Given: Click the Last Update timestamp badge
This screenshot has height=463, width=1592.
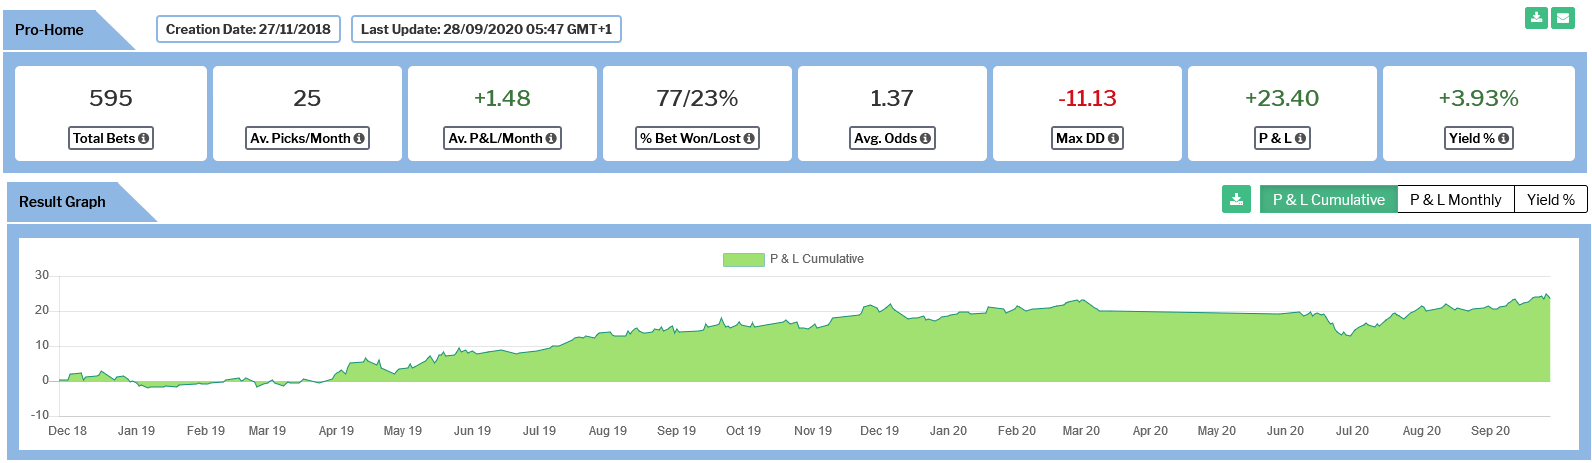Looking at the screenshot, I should [x=486, y=29].
